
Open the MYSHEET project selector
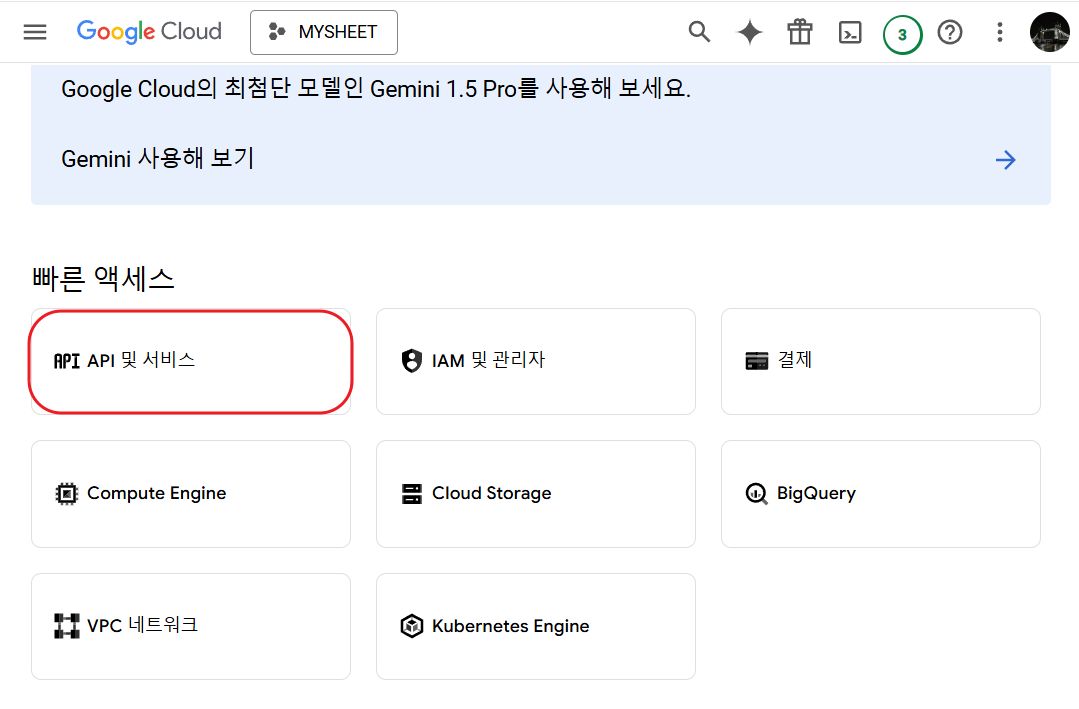coord(324,32)
